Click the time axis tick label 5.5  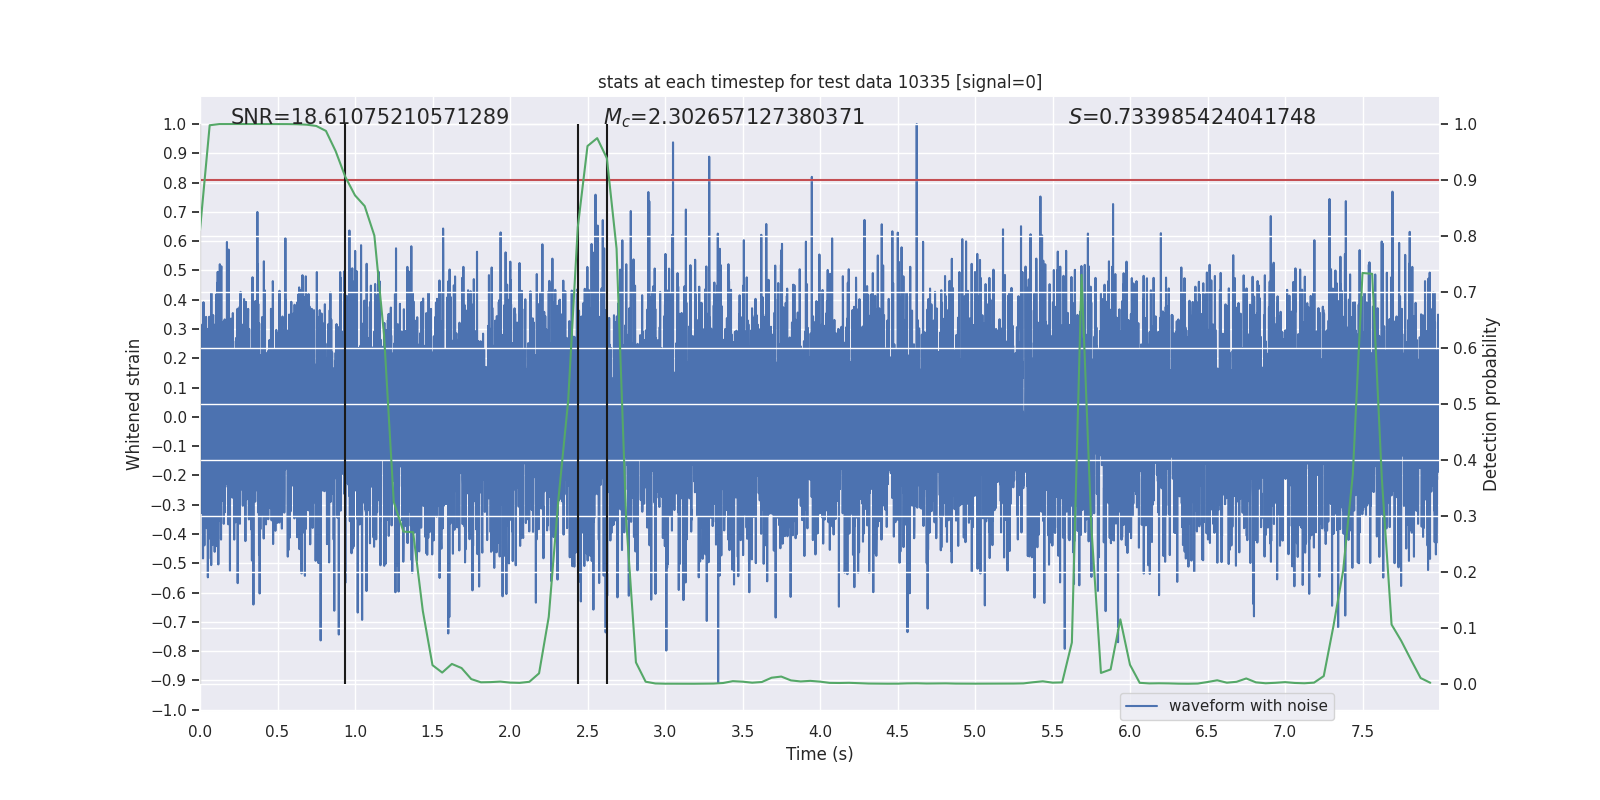click(1053, 731)
